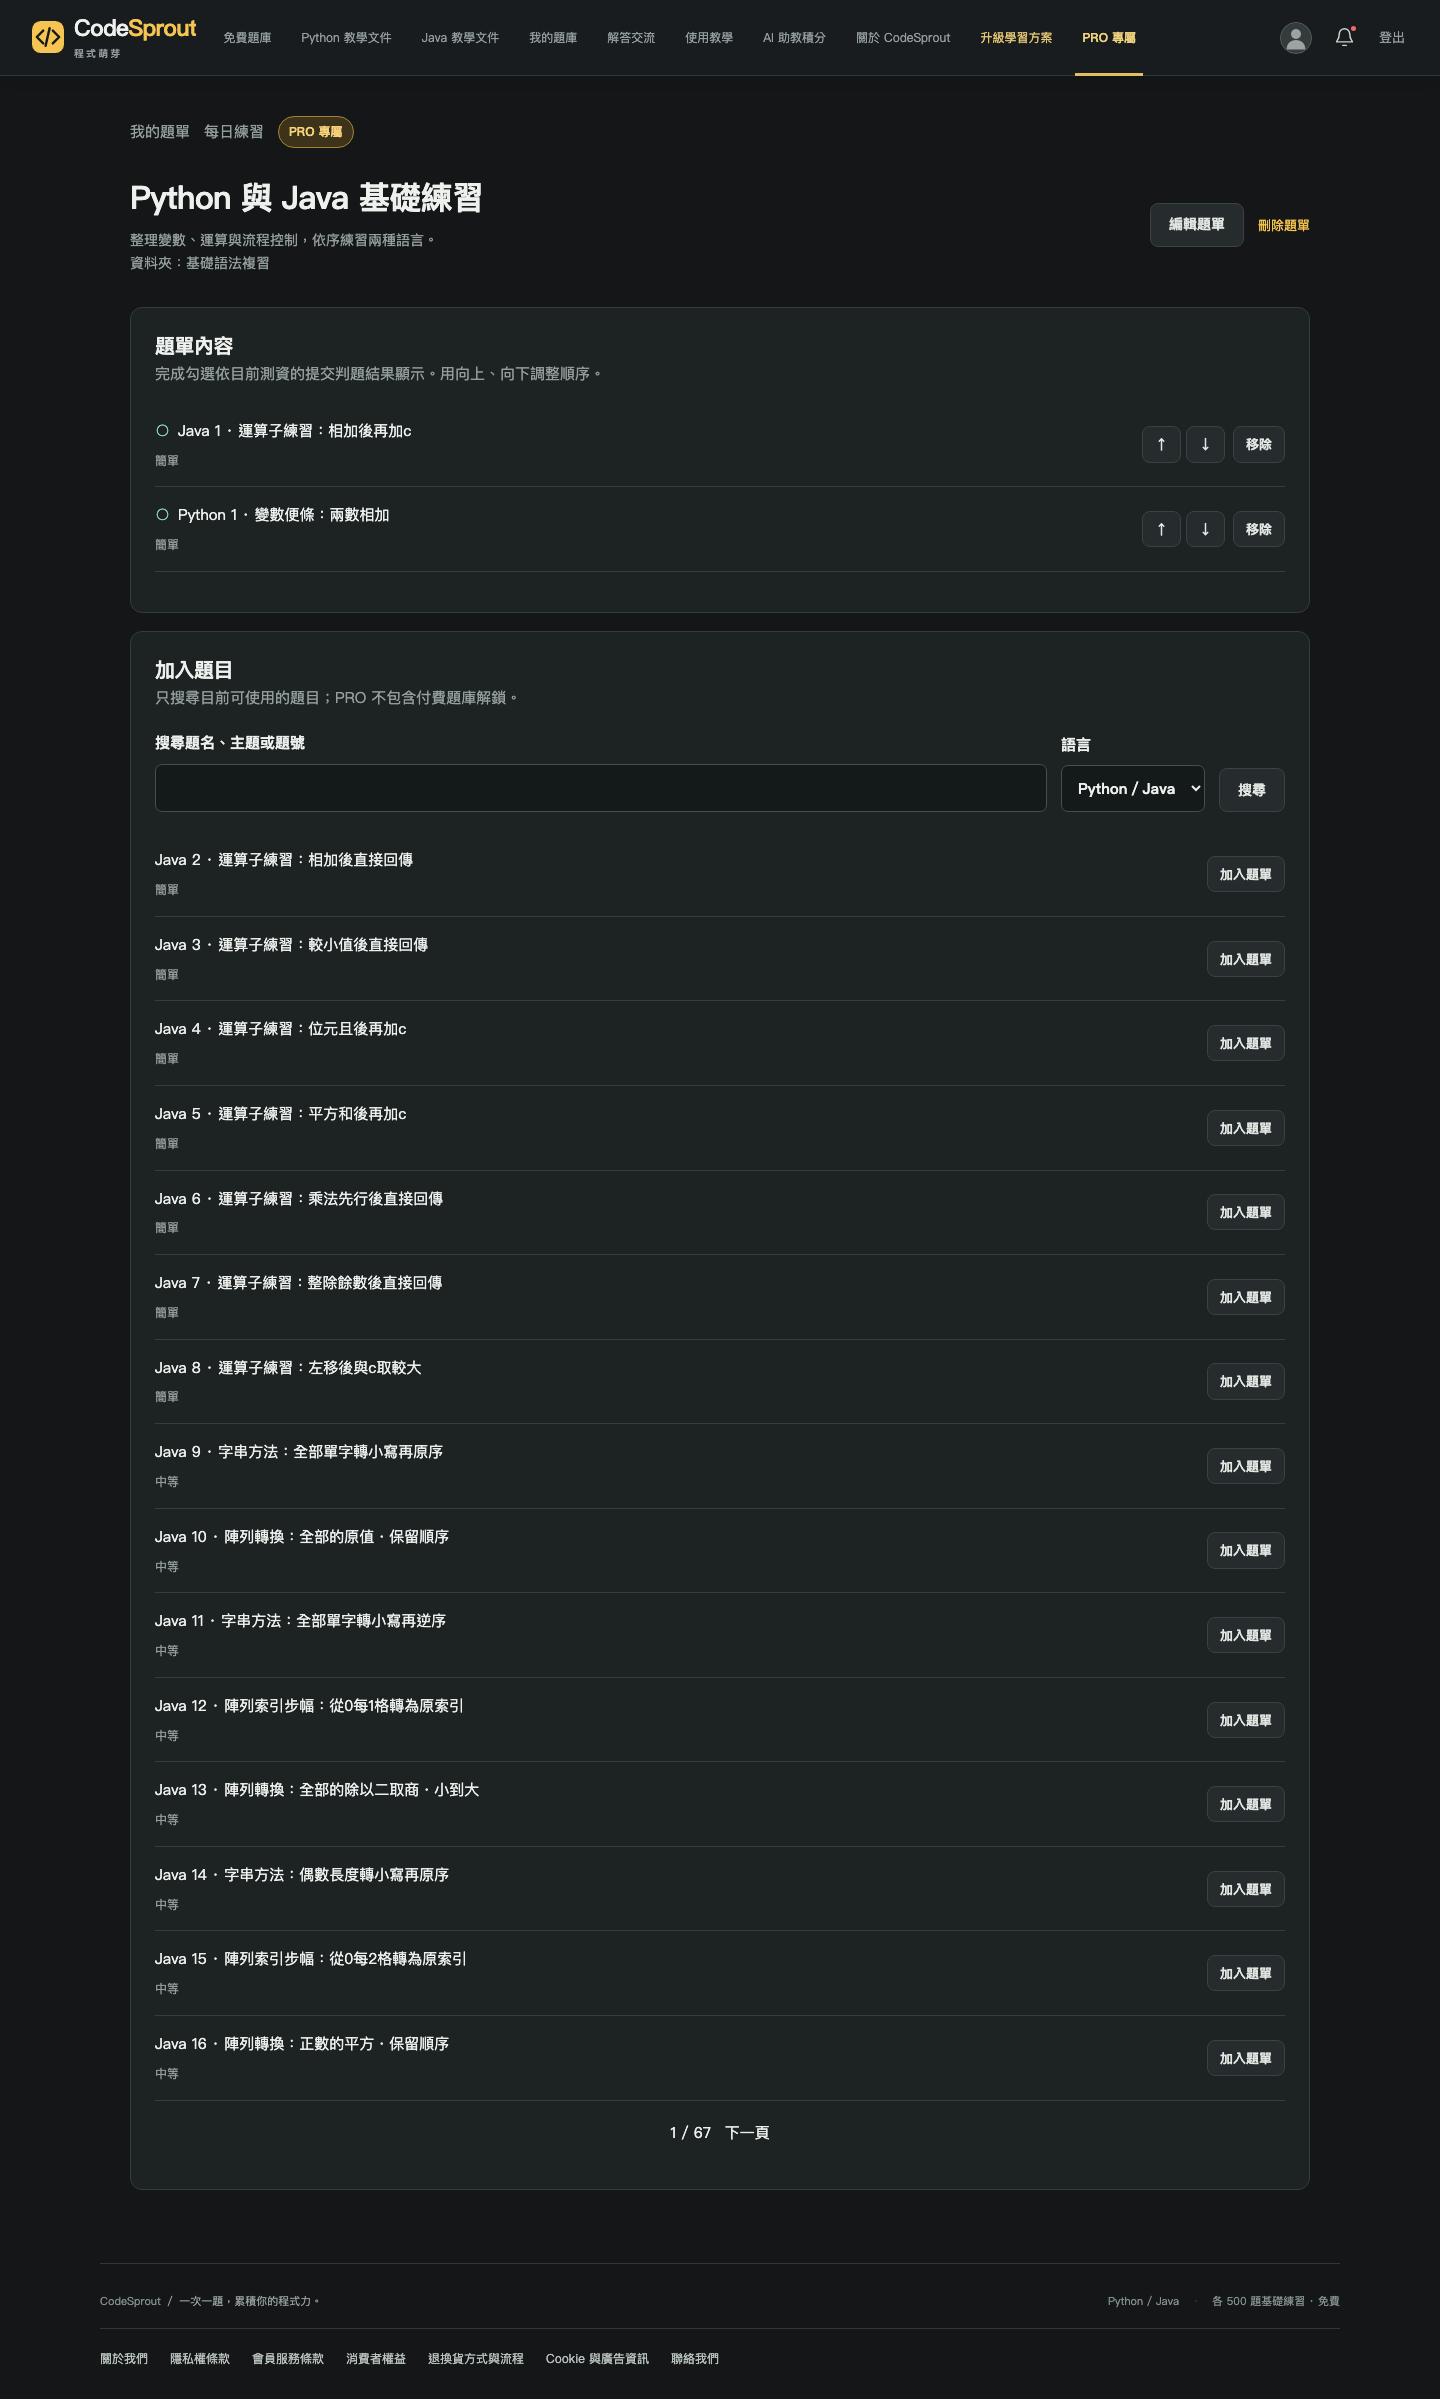
Task: Add Java 5 平方和後再加c to list
Action: point(1246,1128)
